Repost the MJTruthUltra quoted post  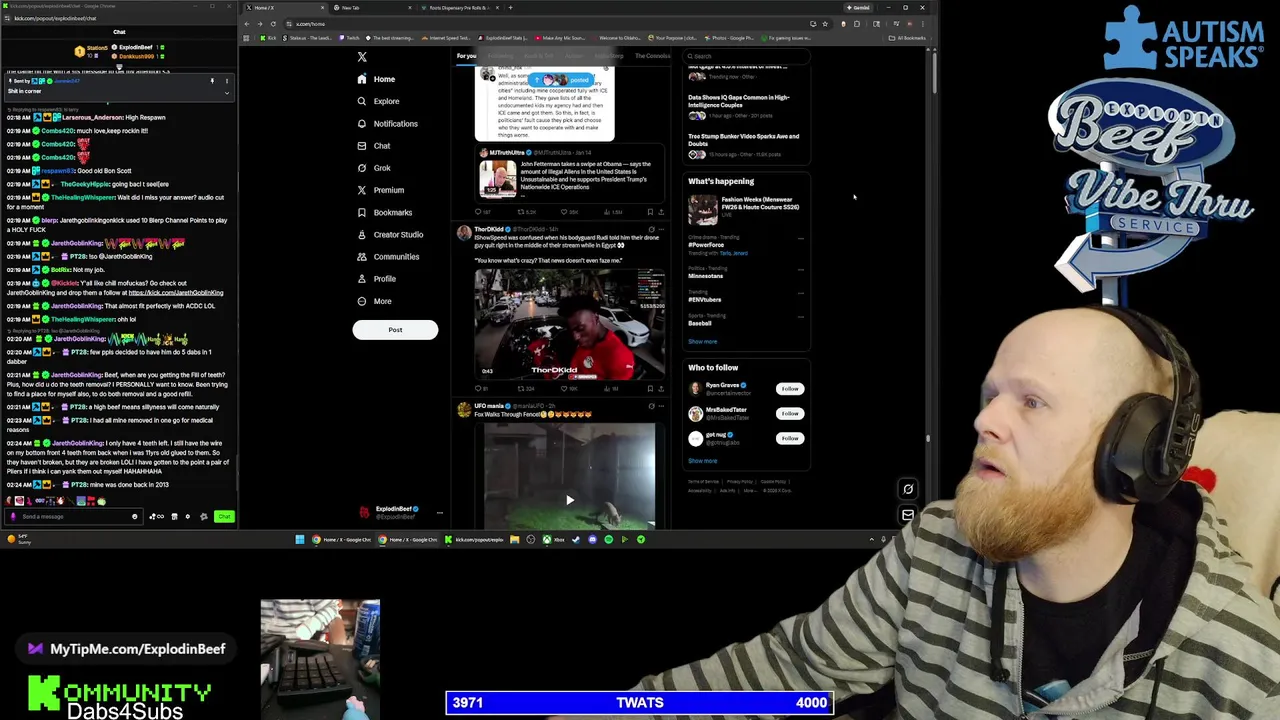(x=521, y=212)
